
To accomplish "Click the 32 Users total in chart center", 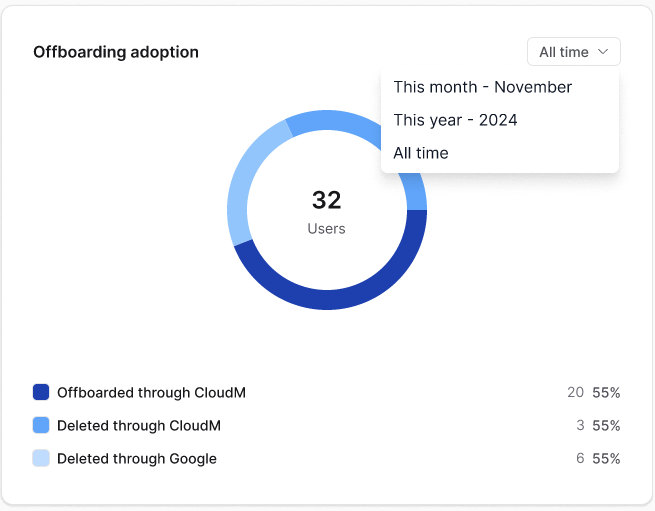I will (x=327, y=211).
